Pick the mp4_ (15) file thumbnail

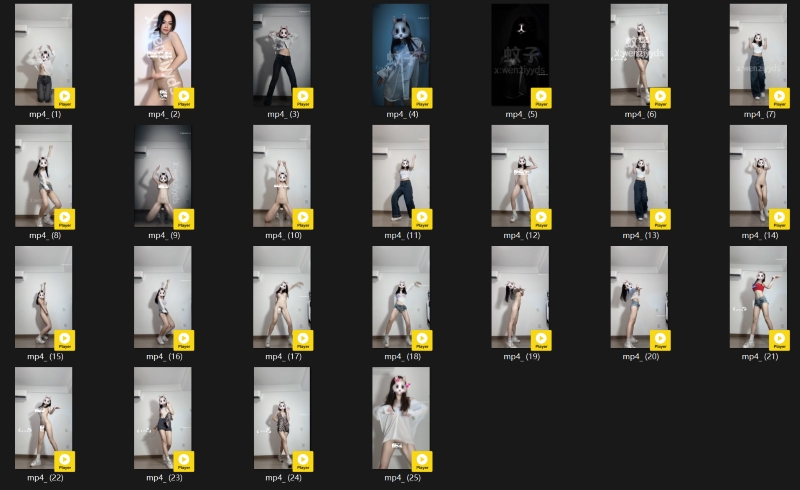(x=43, y=293)
